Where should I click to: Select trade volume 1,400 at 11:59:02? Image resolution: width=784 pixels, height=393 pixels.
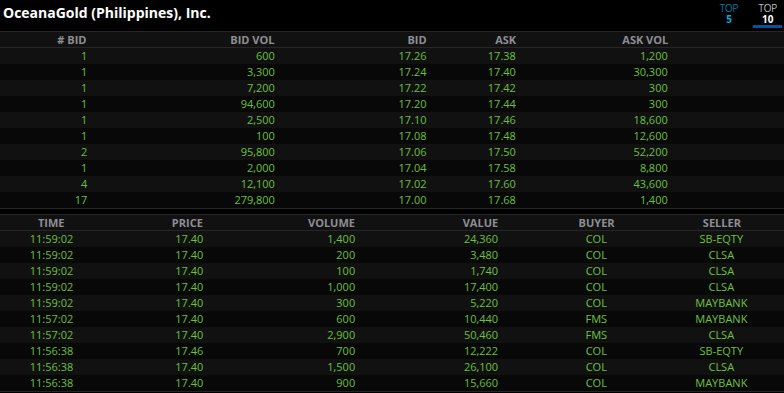341,239
